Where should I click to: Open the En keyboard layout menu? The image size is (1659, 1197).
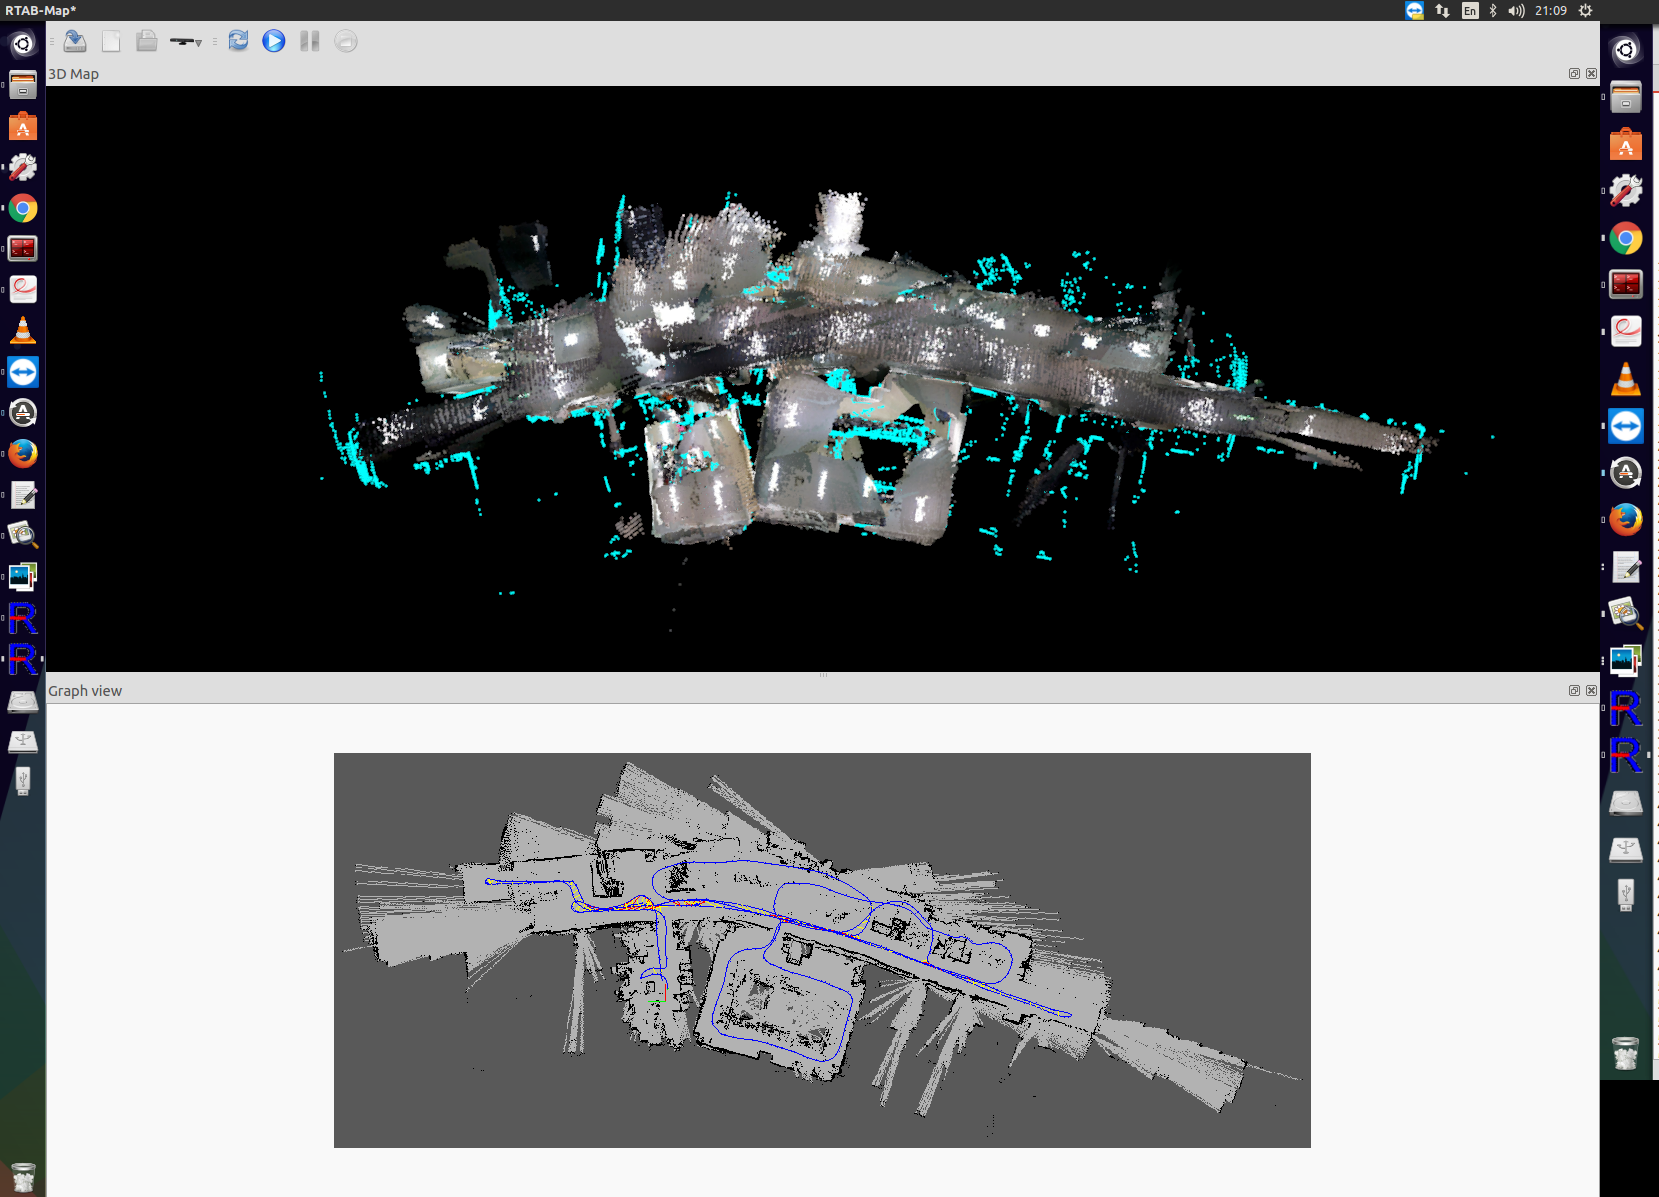(1469, 11)
